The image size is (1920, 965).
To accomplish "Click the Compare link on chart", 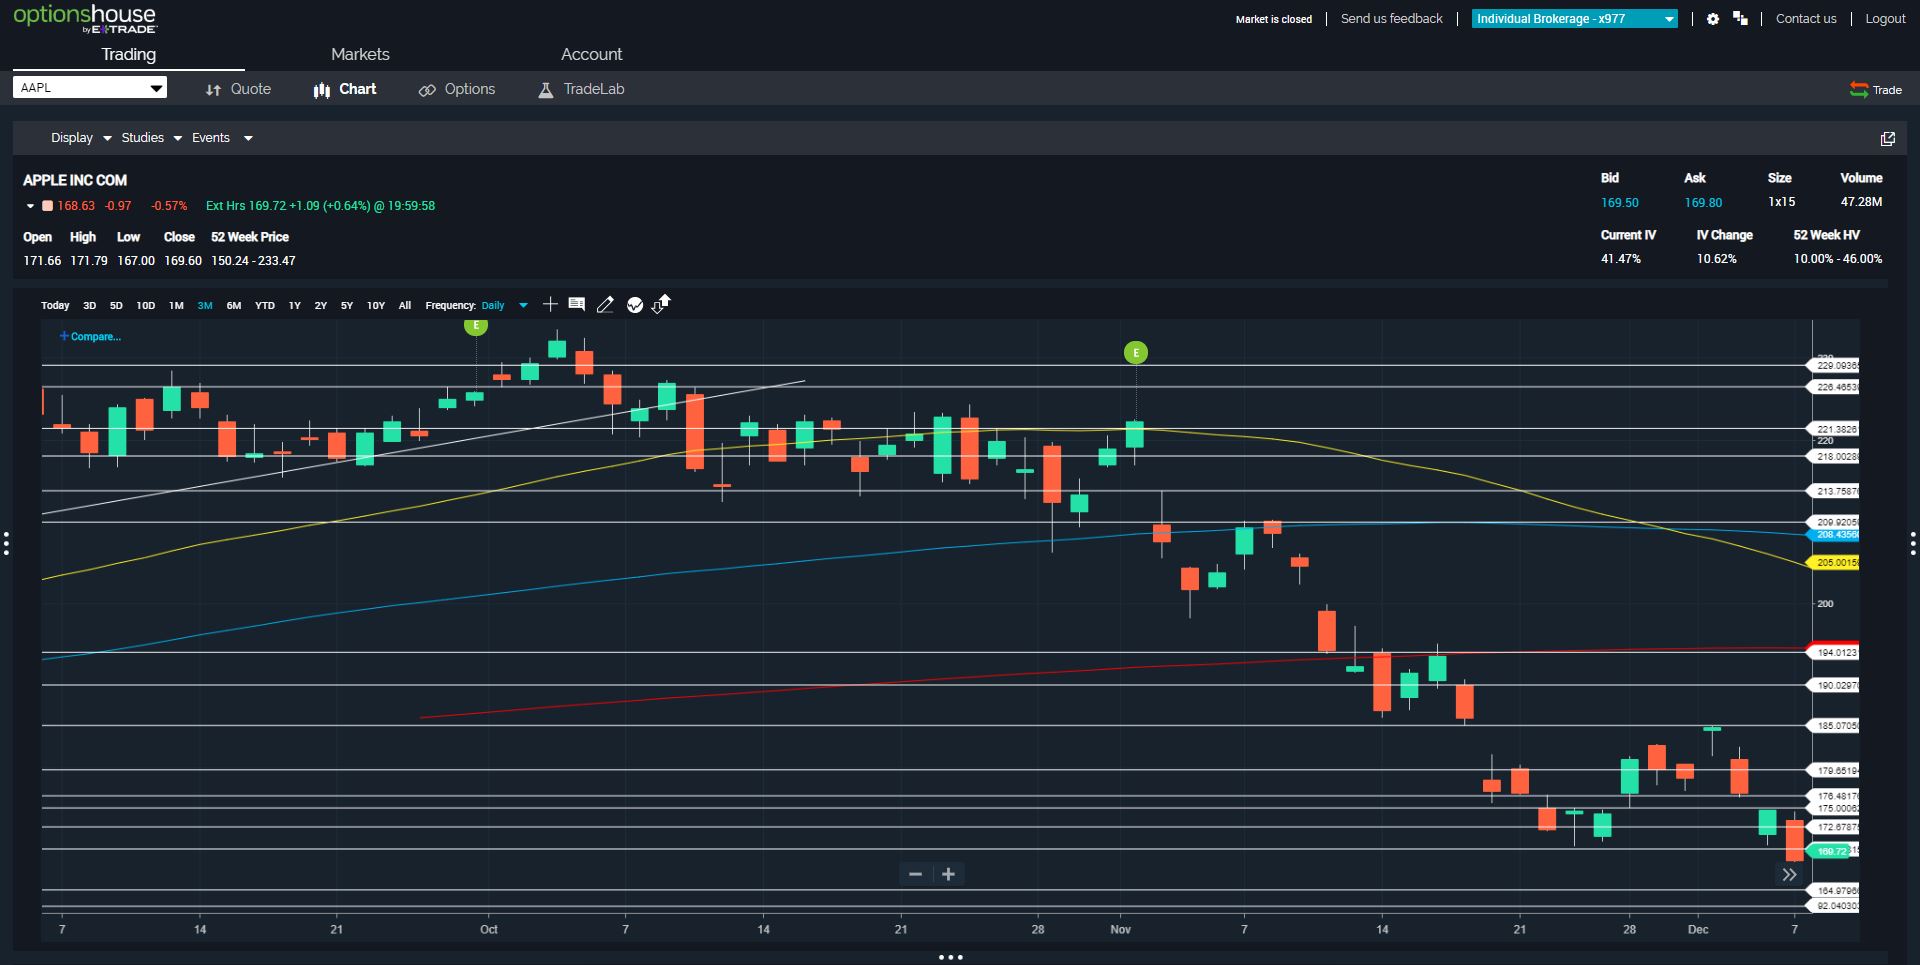I will click(90, 337).
